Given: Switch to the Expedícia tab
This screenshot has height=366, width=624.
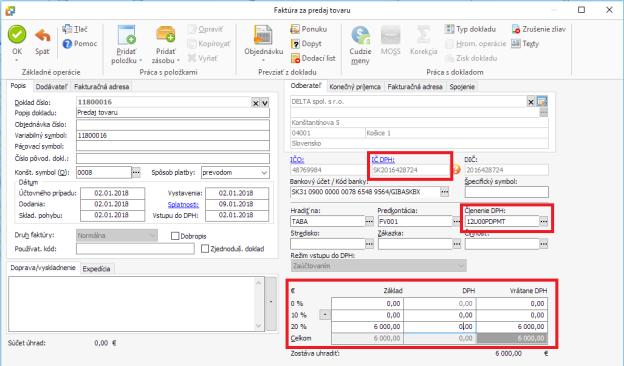Looking at the screenshot, I should [x=96, y=269].
